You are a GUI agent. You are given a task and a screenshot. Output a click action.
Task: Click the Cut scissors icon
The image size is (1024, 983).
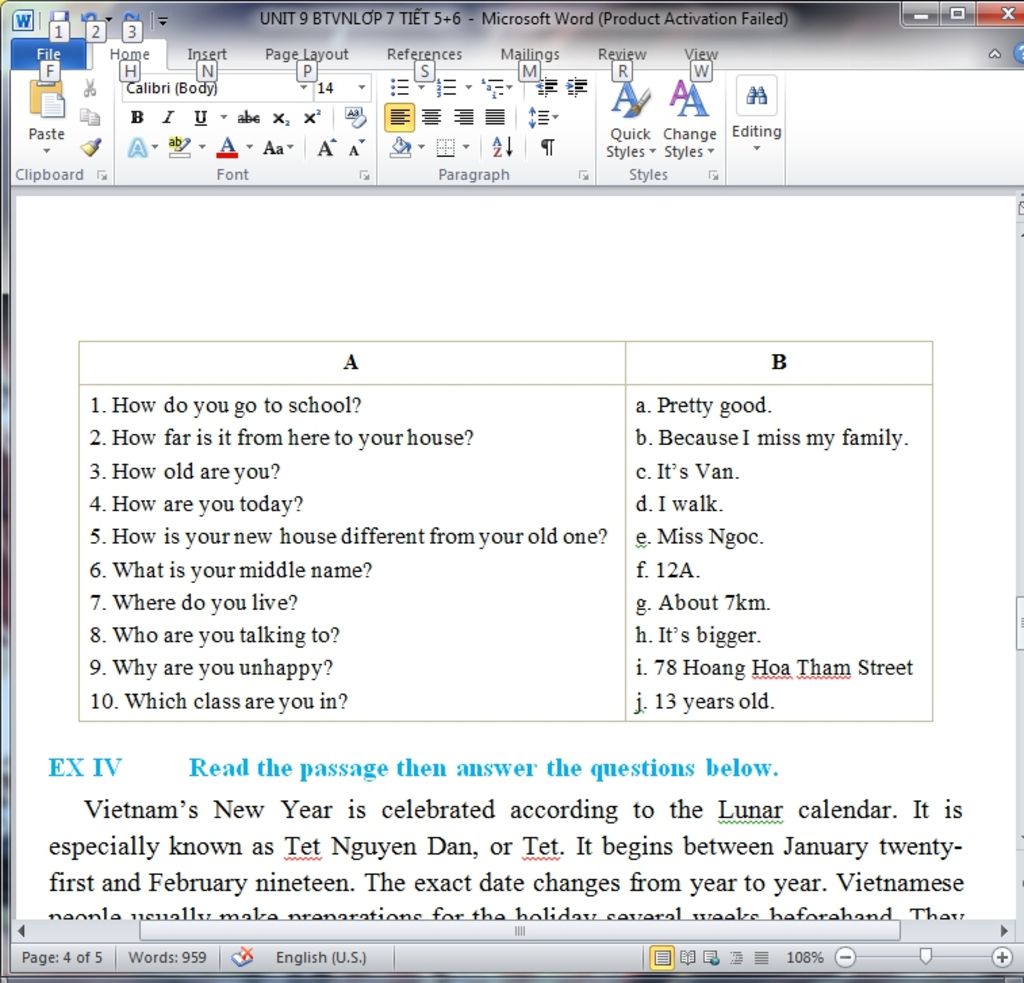90,88
